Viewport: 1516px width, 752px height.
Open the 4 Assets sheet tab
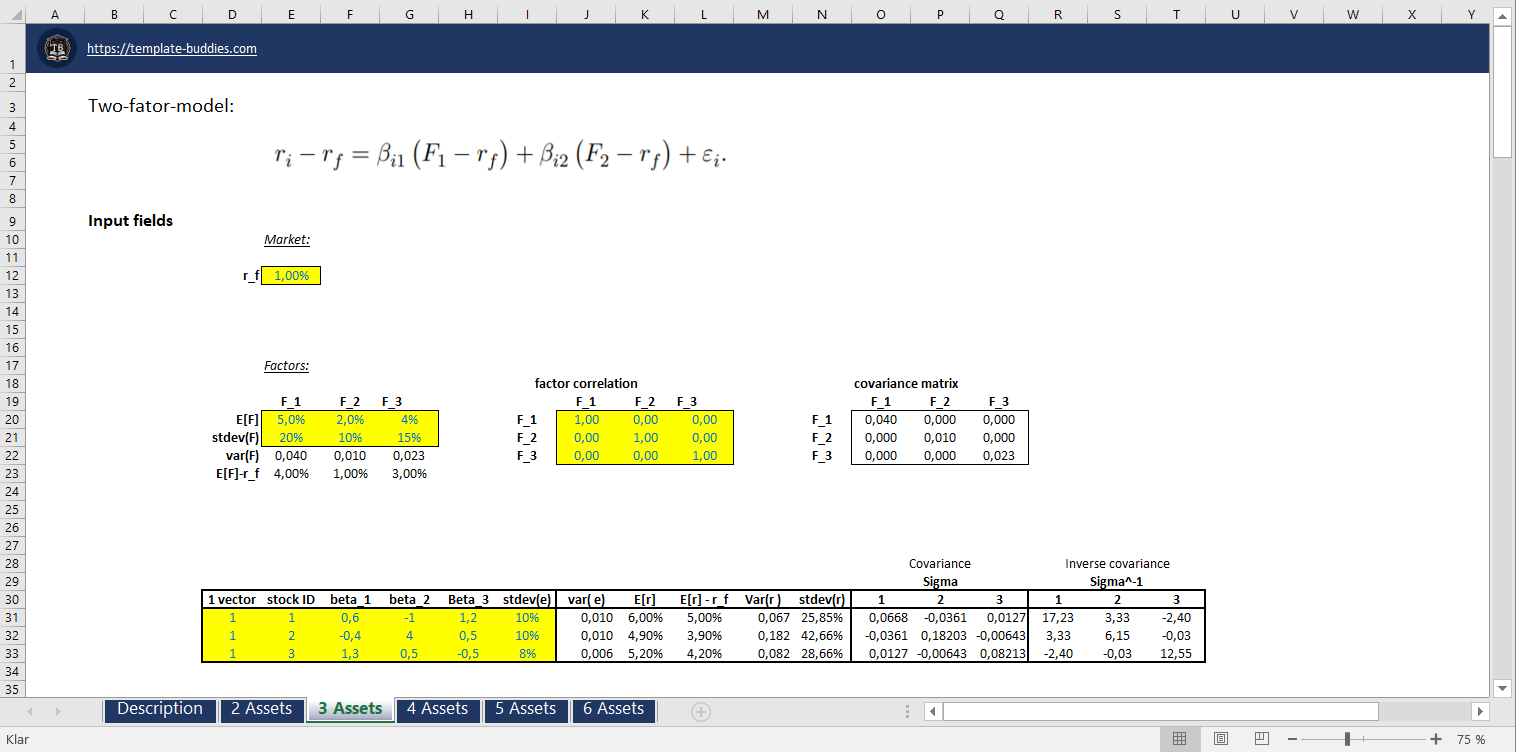click(437, 709)
